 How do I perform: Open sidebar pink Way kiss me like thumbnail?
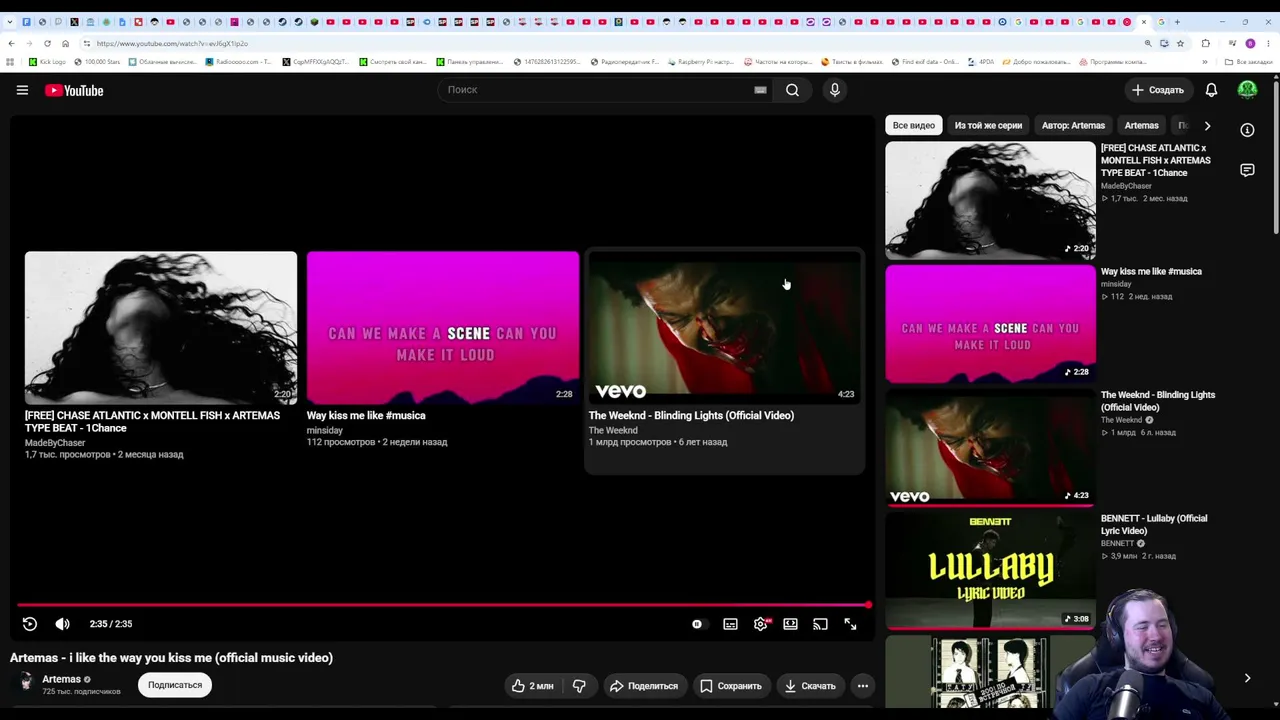pos(990,324)
